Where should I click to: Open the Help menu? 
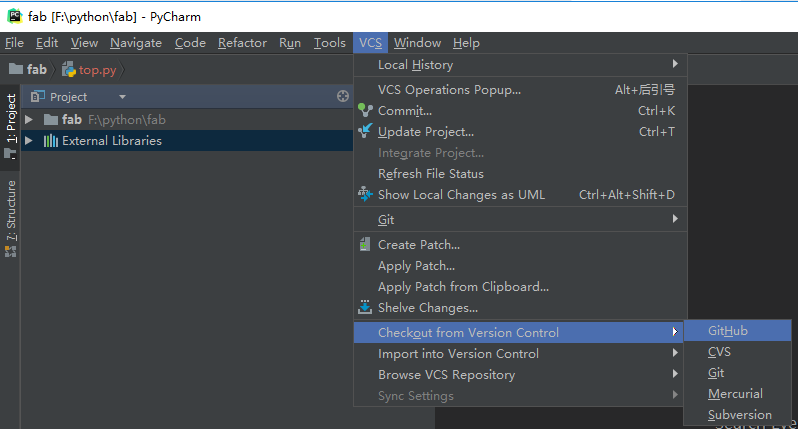tap(466, 43)
